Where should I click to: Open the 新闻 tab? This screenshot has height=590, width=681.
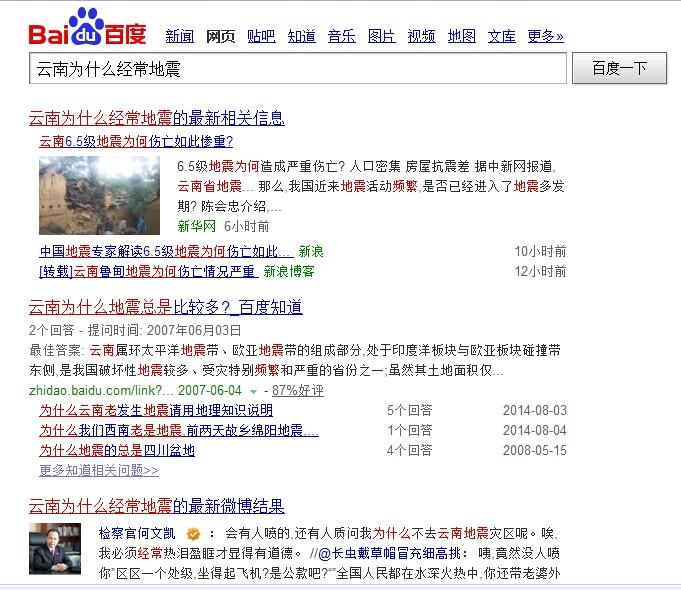point(179,36)
